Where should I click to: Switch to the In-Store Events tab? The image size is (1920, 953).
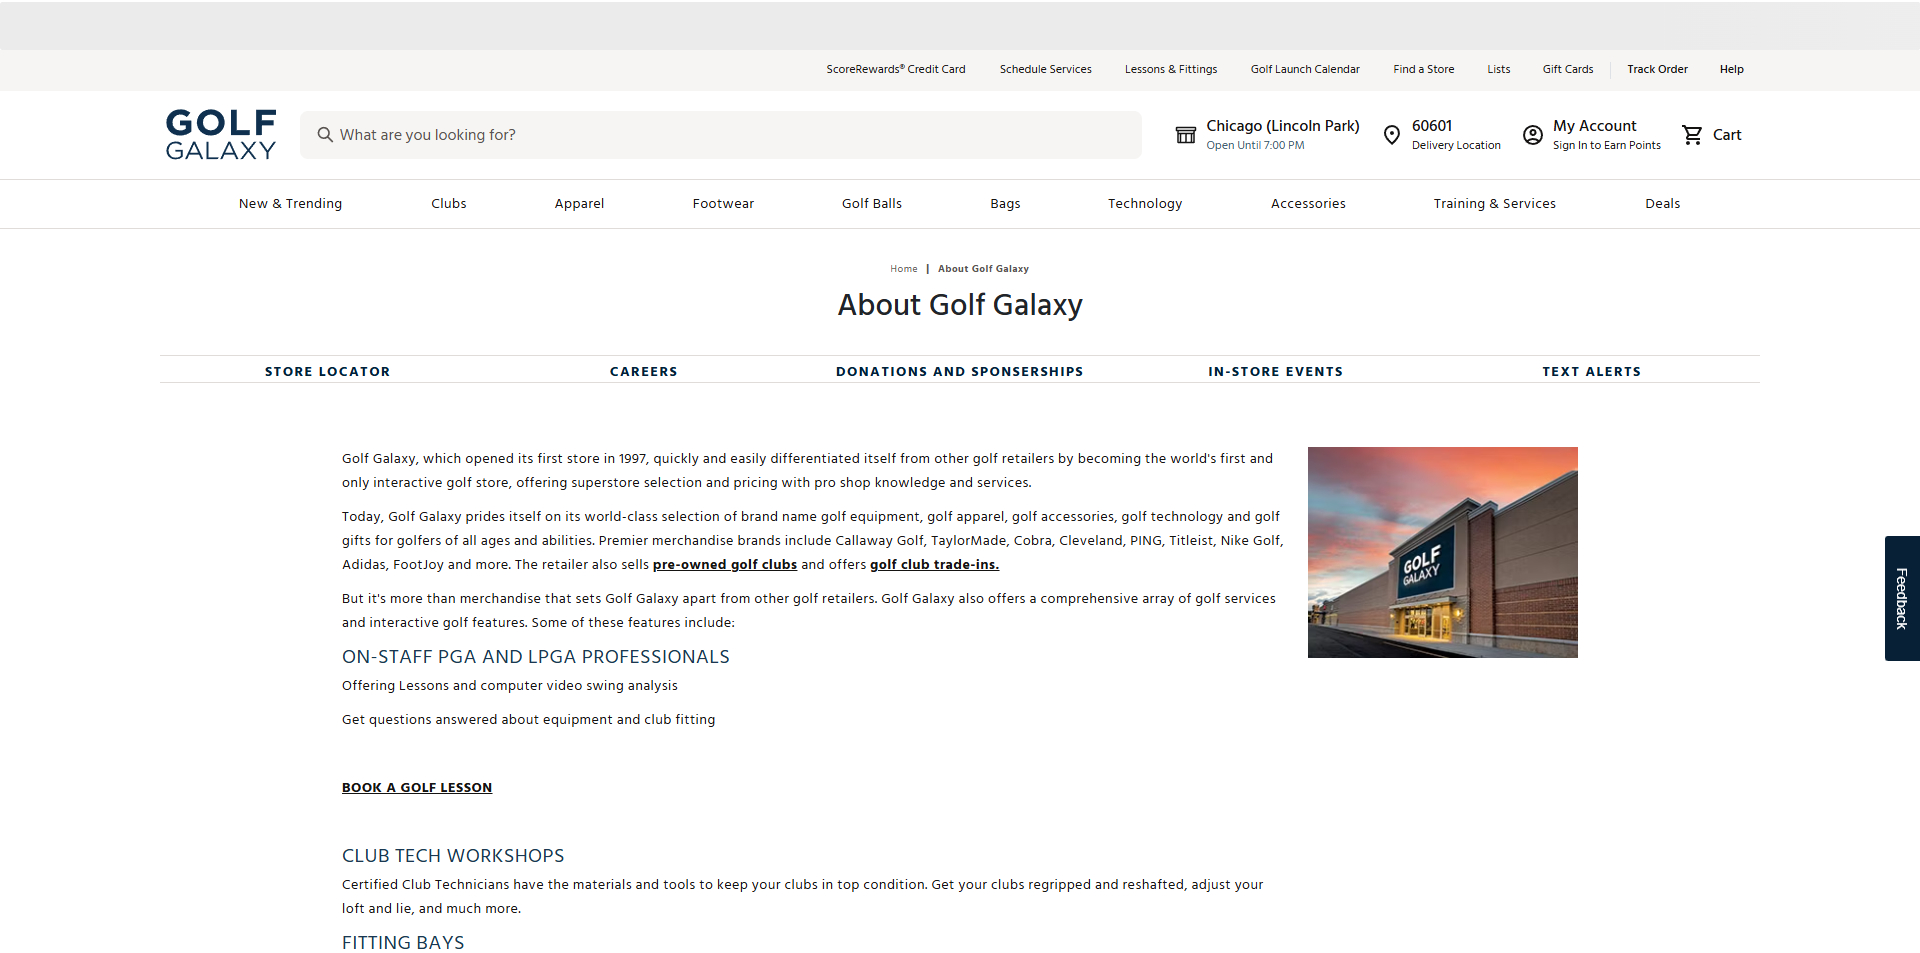(1275, 371)
